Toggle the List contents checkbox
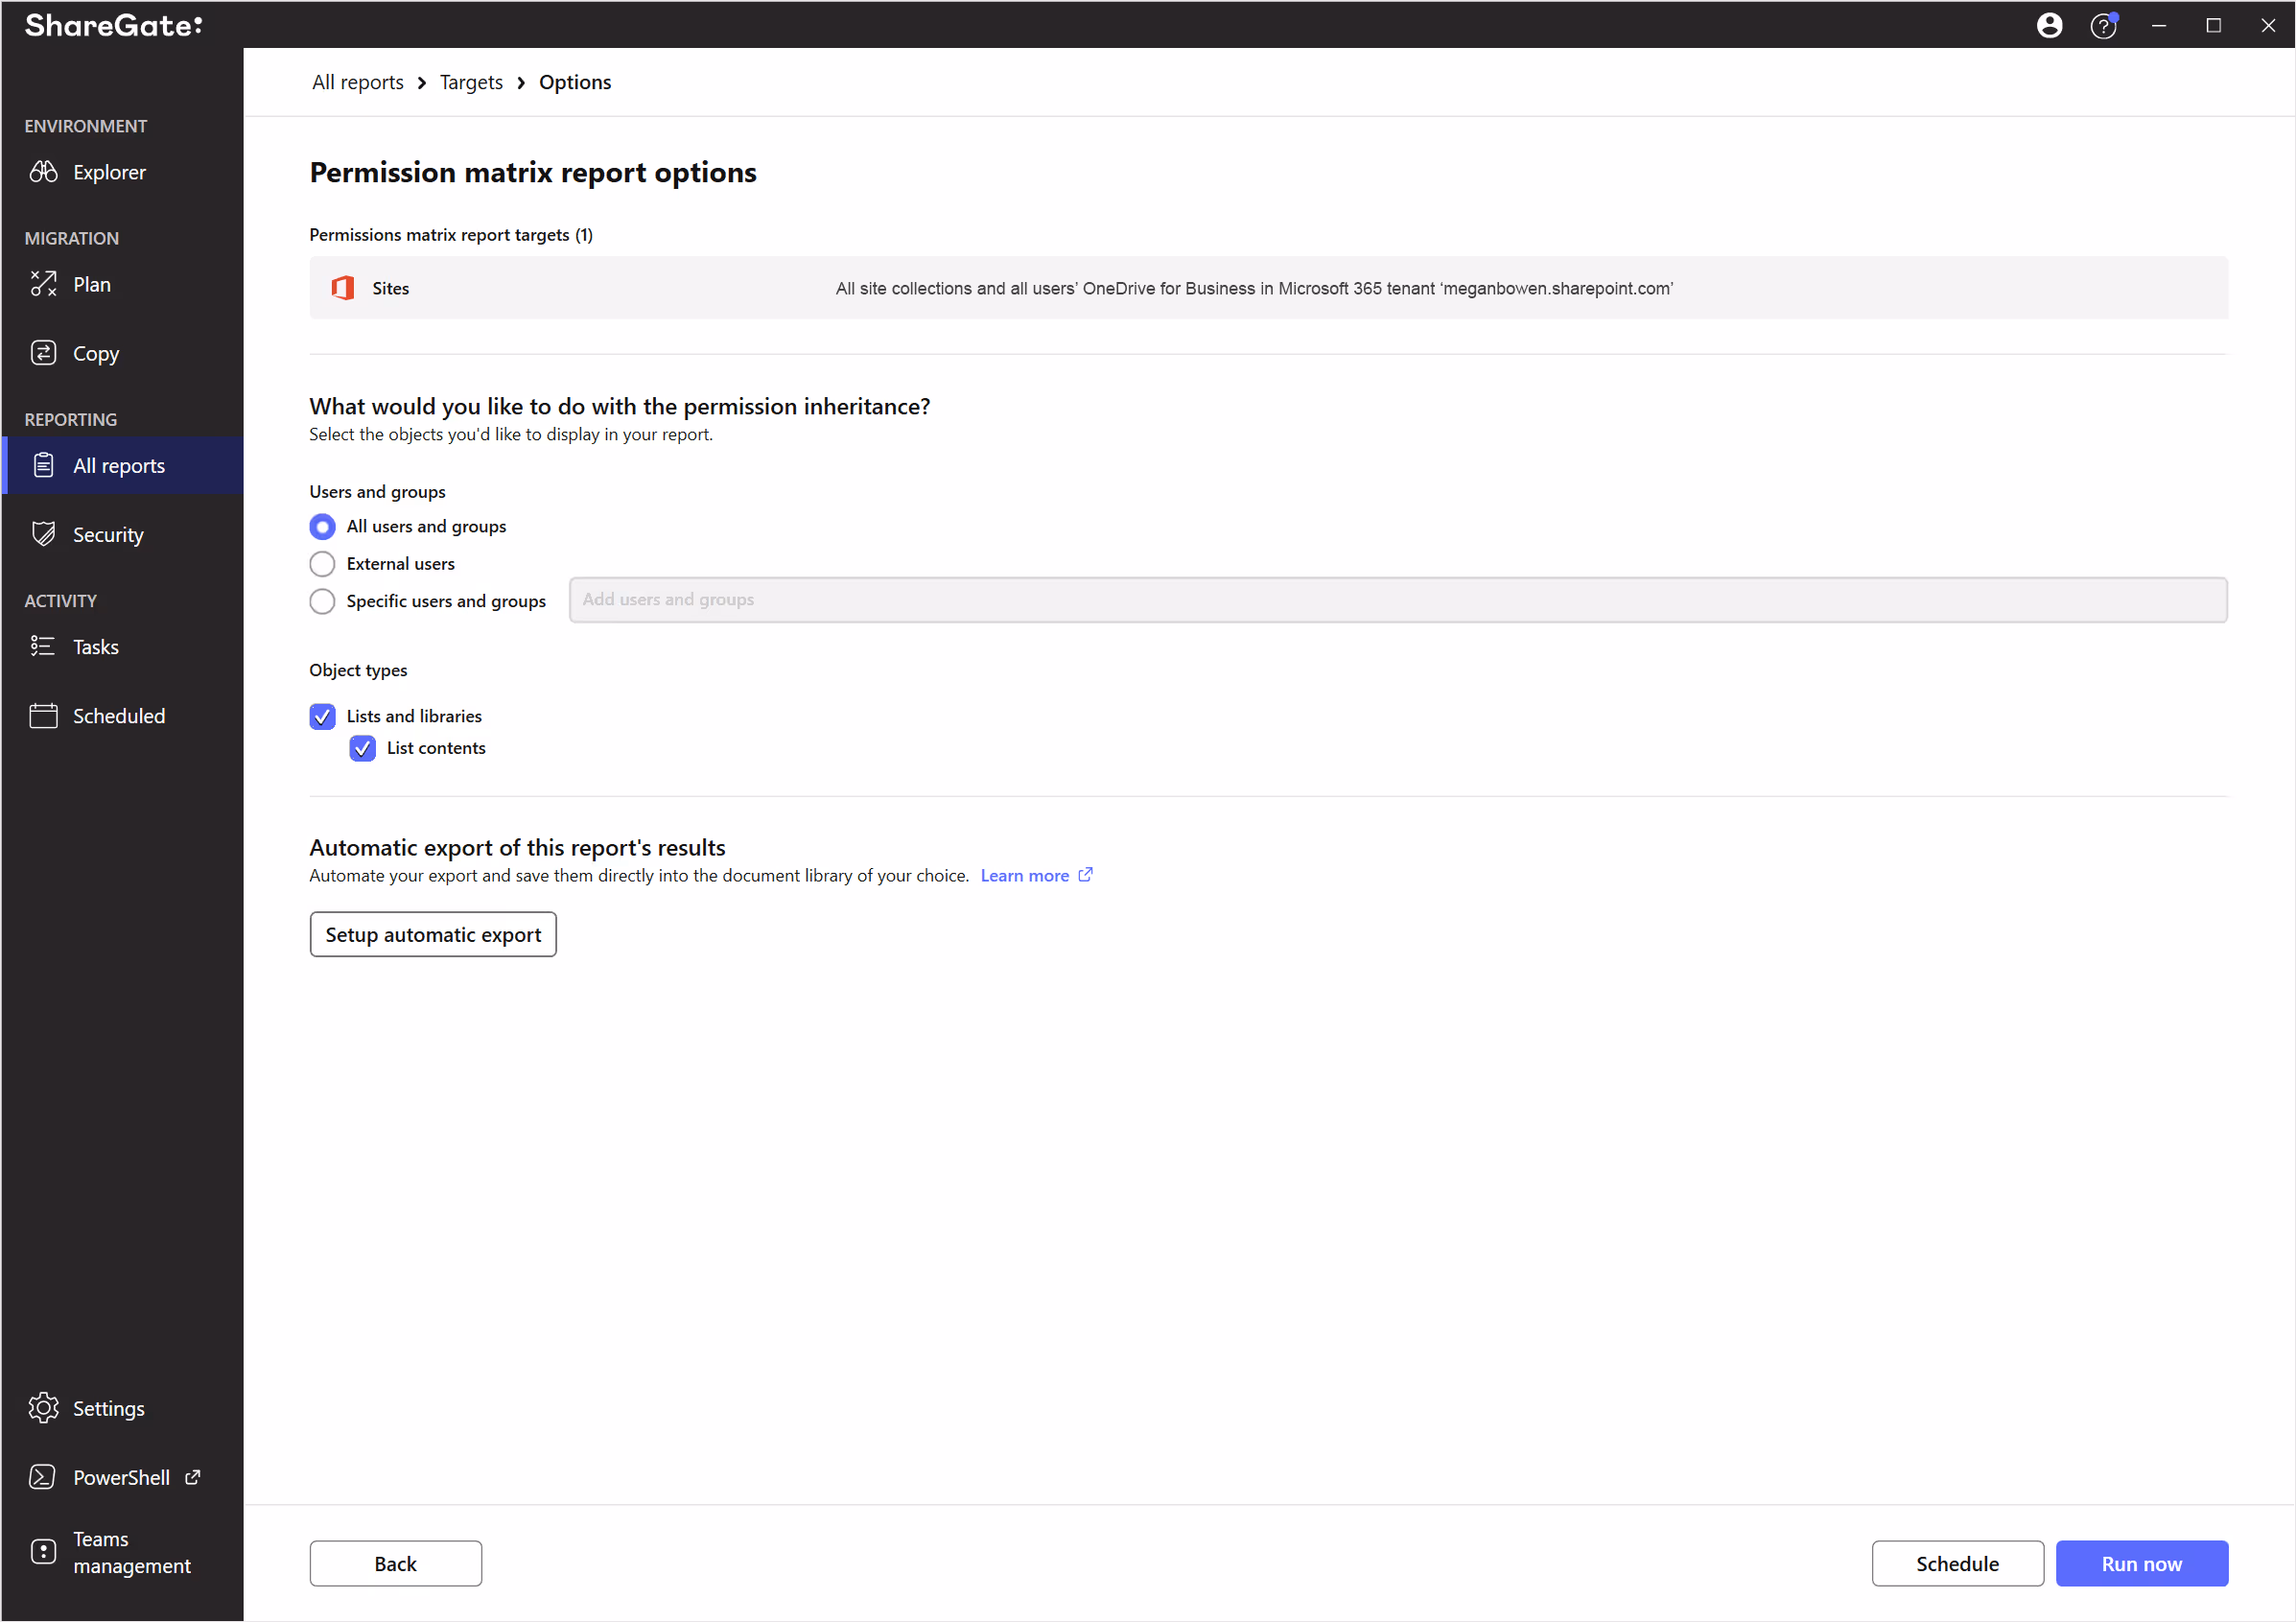Screen dimensions: 2296x1622 [362, 748]
